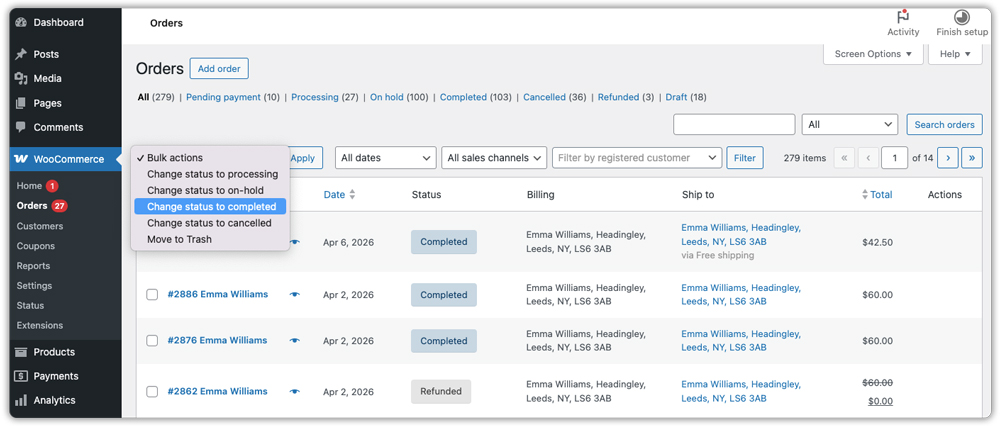Open order #2886 Emma Williams

tap(218, 295)
